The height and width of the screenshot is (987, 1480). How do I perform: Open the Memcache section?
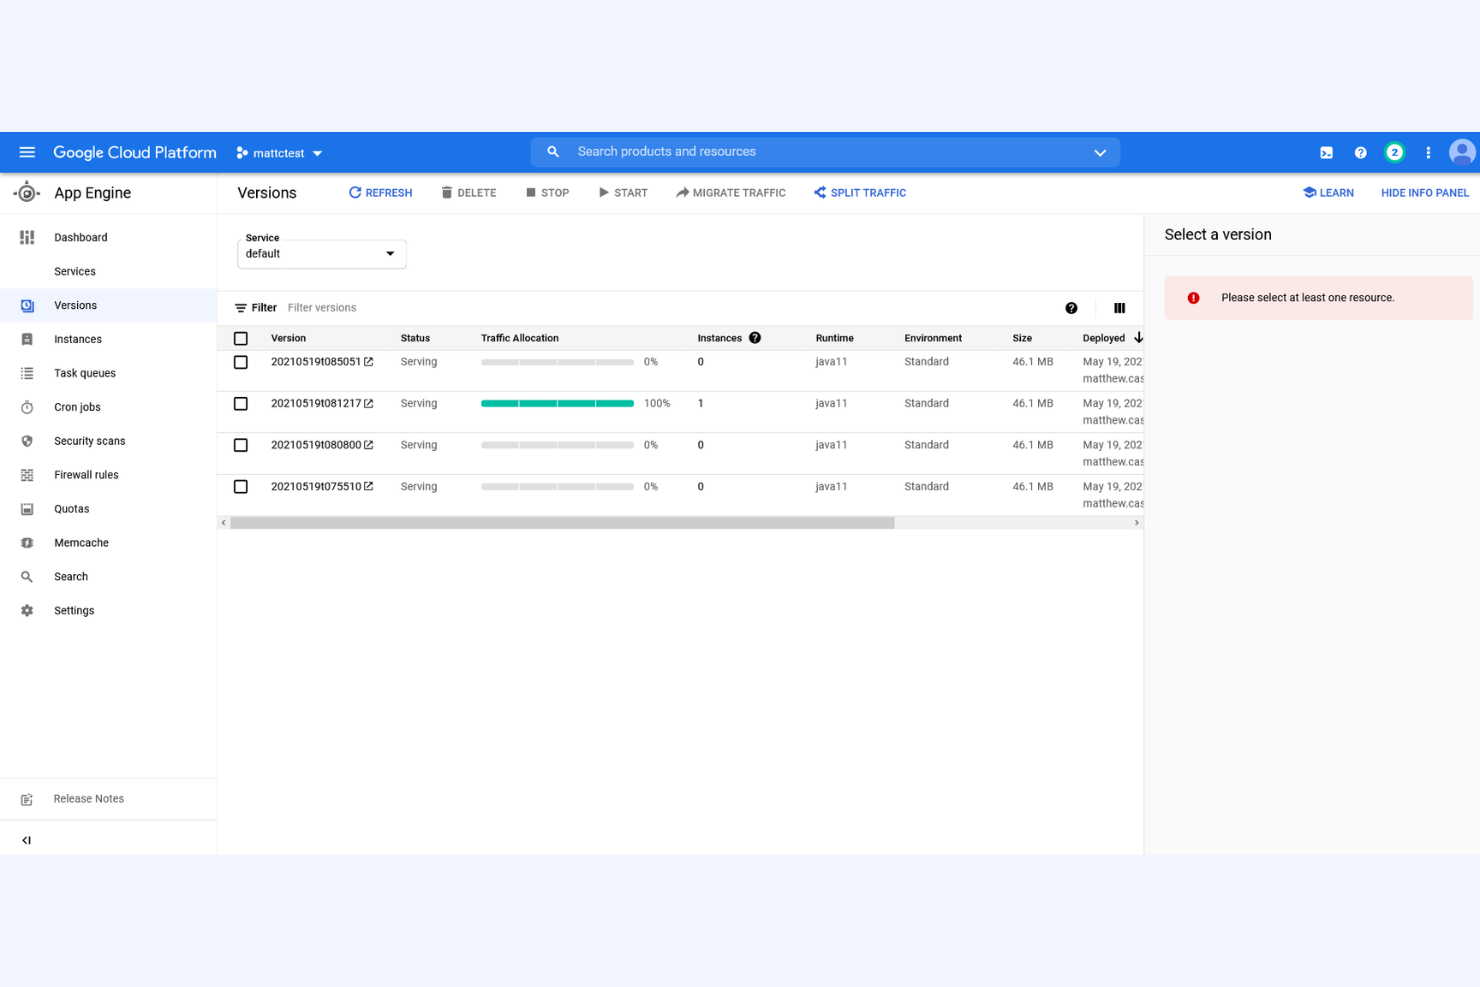pyautogui.click(x=80, y=542)
